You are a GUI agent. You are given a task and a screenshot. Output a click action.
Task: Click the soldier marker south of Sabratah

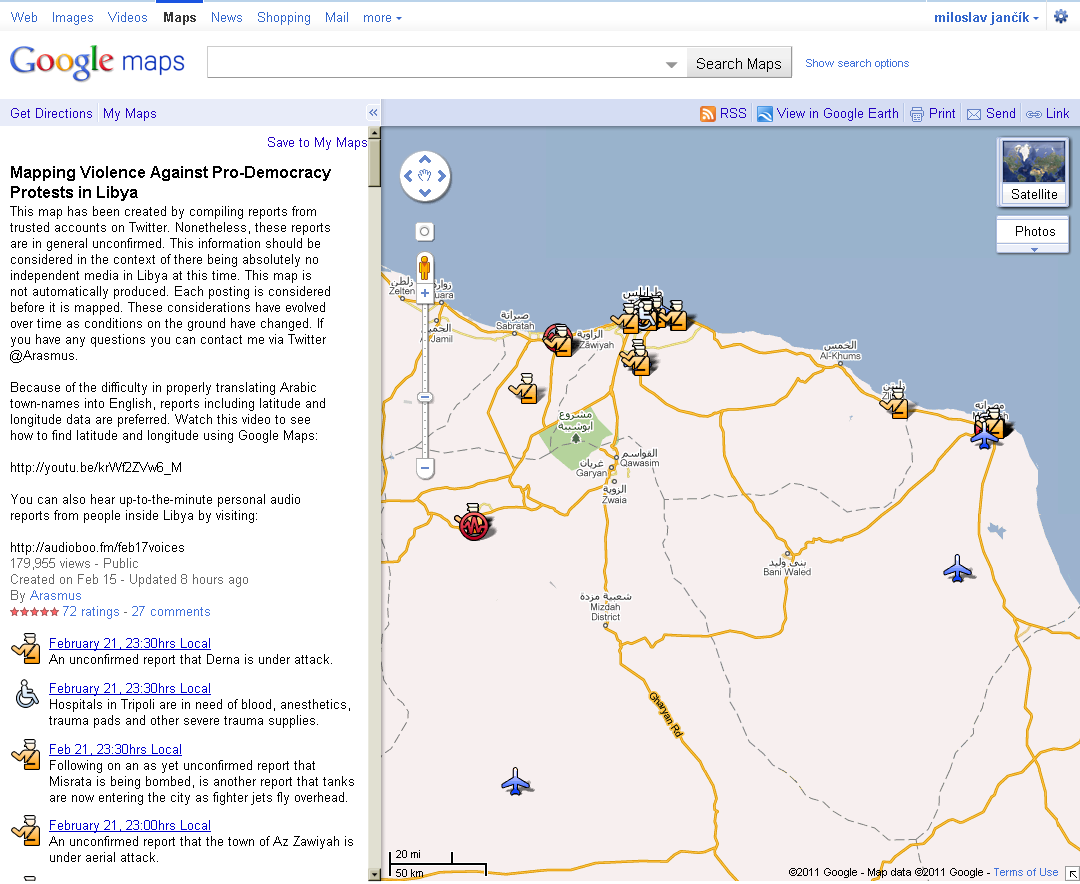[x=526, y=389]
